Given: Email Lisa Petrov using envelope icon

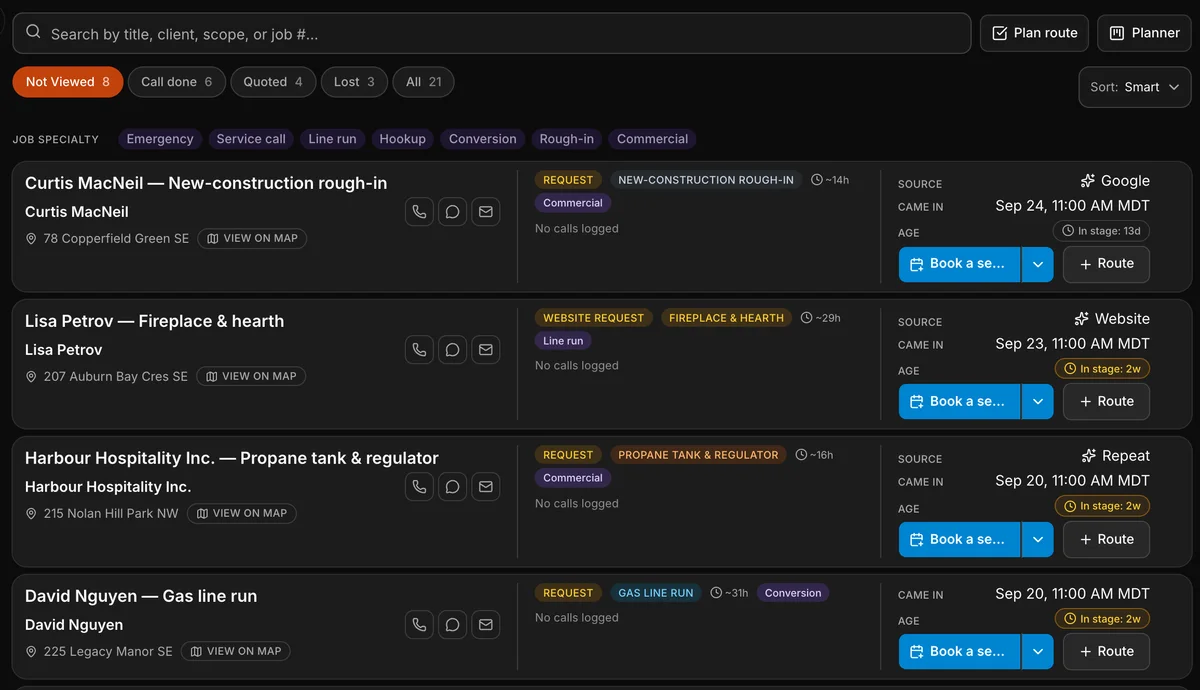Looking at the screenshot, I should coord(485,350).
